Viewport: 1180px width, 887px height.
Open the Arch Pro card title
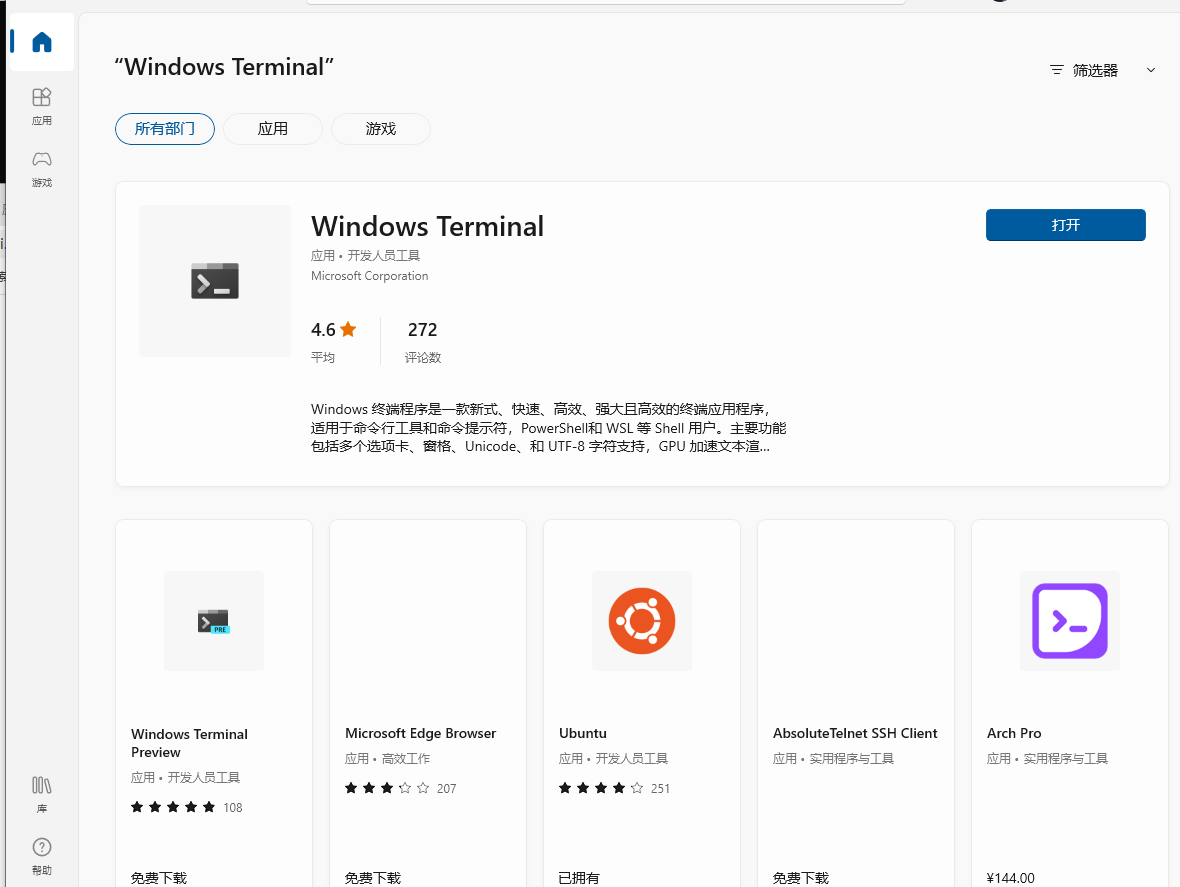click(x=1014, y=733)
